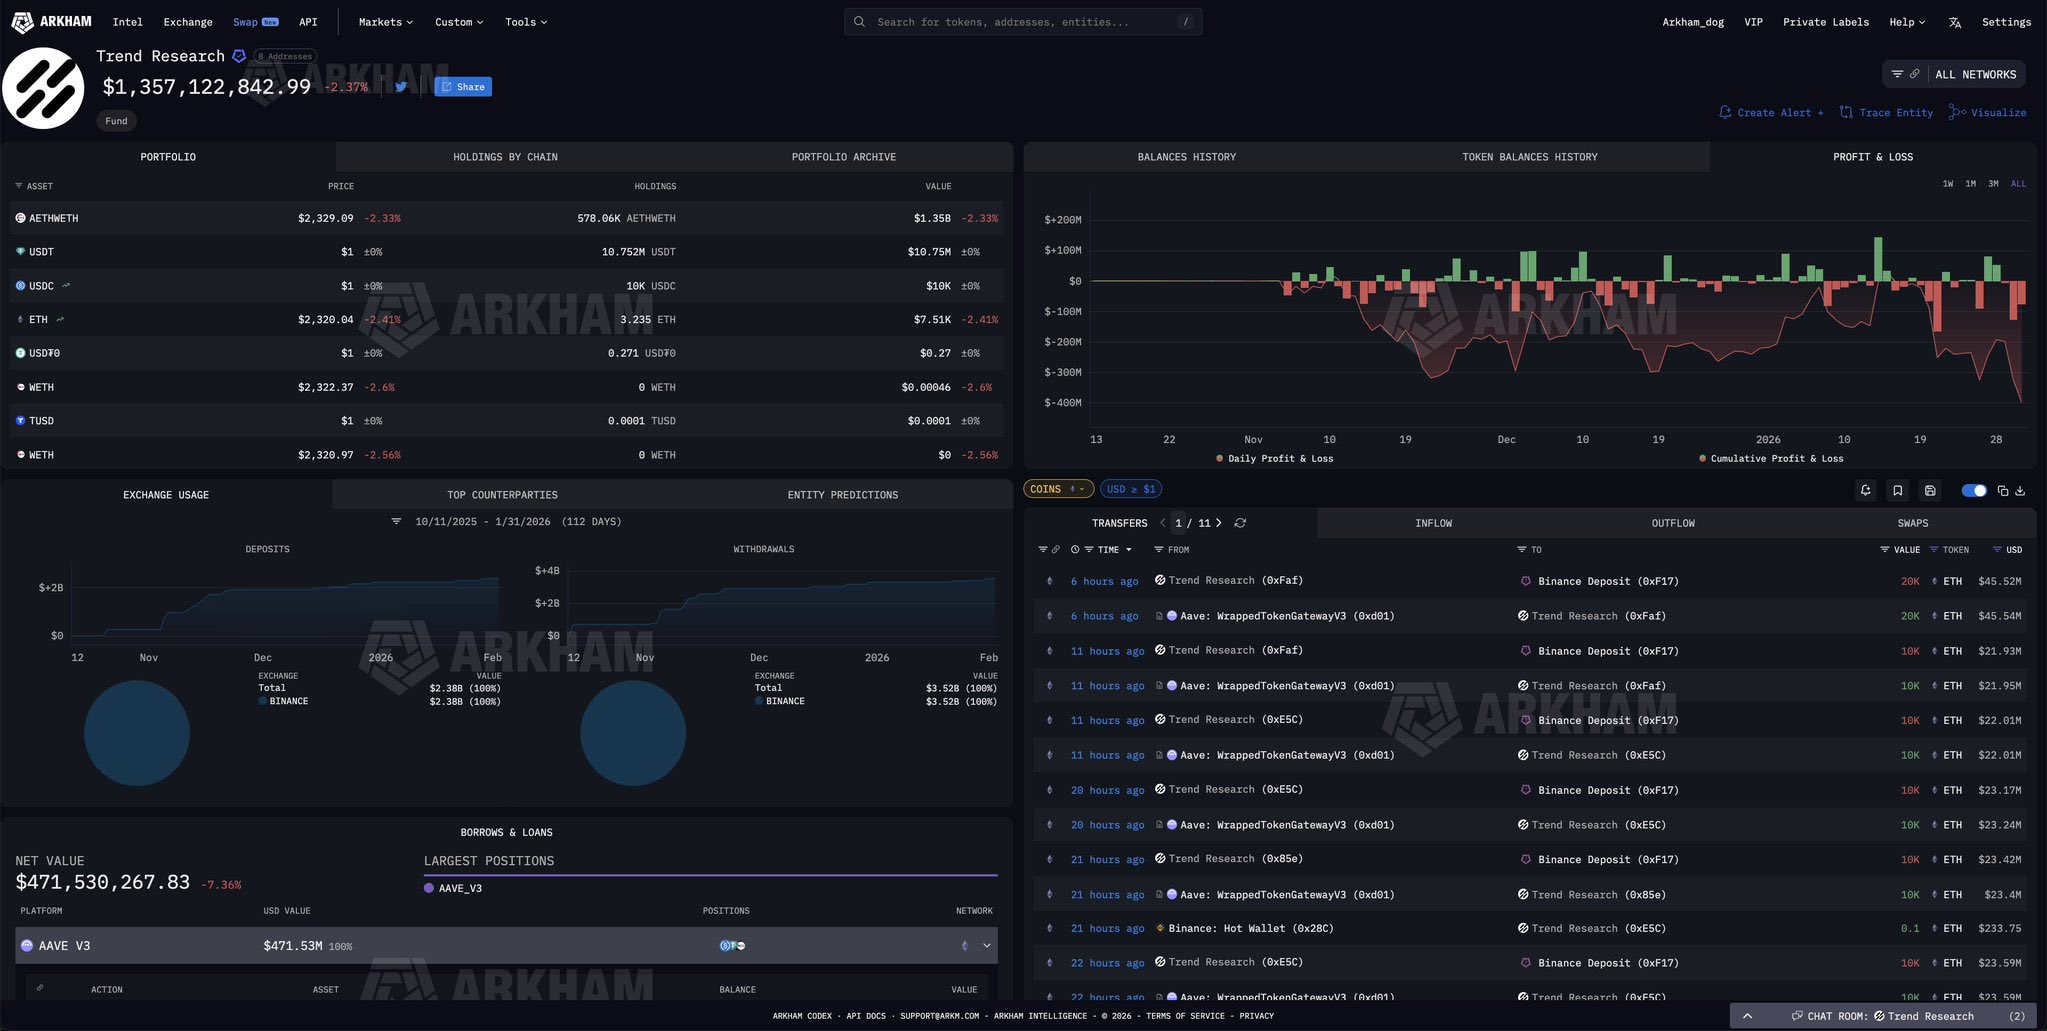Click the save disk icon above transfers

1930,490
